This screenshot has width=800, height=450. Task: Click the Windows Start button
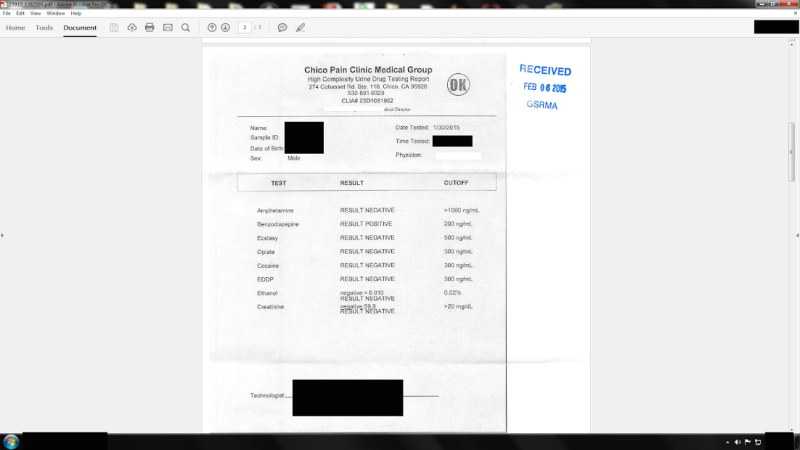coord(11,441)
